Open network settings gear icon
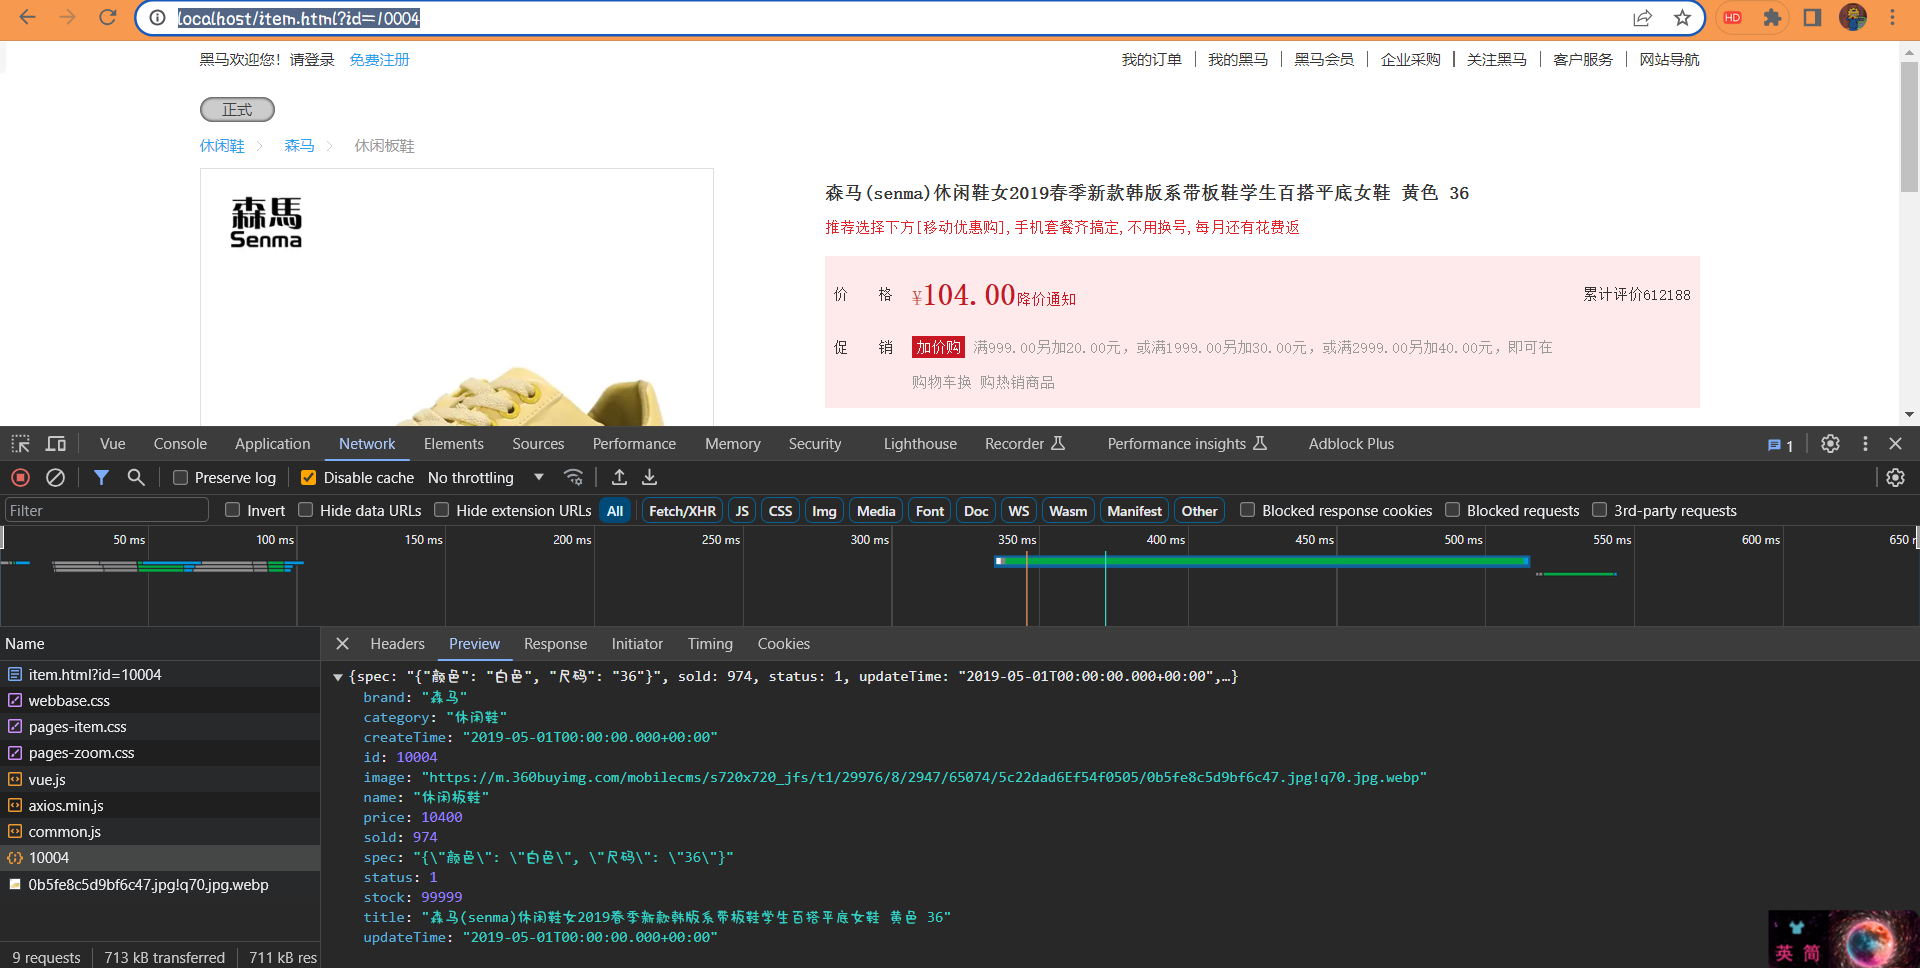Image resolution: width=1920 pixels, height=968 pixels. 1895,478
